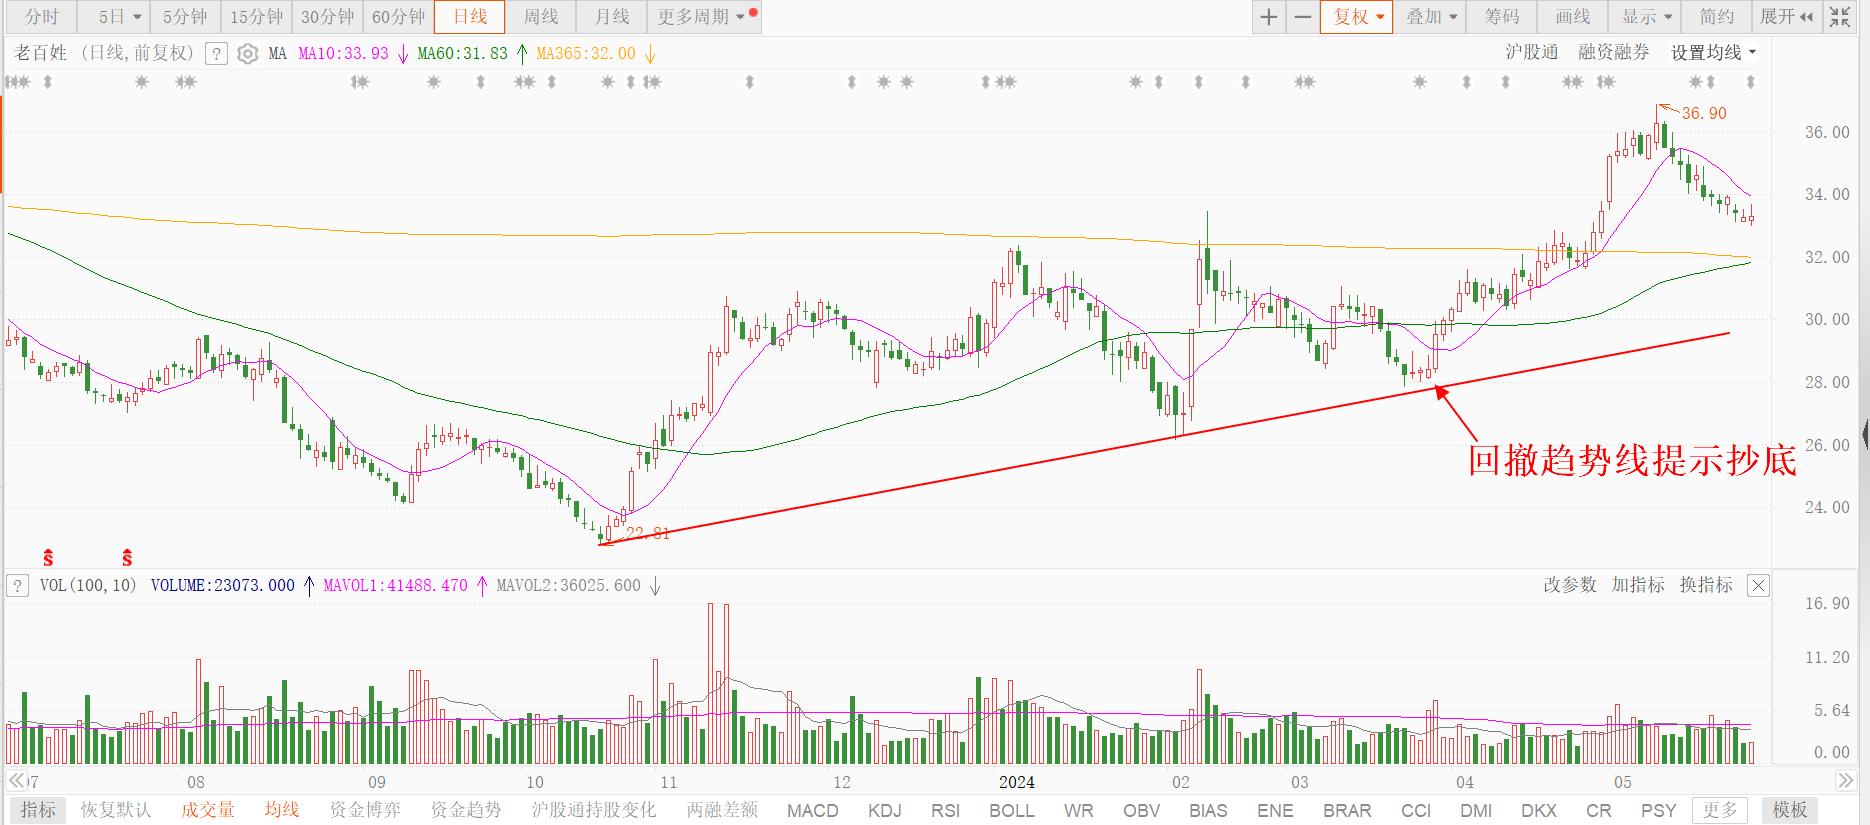This screenshot has height=825, width=1870.
Task: Click the zoom in plus icon
Action: (x=1269, y=17)
